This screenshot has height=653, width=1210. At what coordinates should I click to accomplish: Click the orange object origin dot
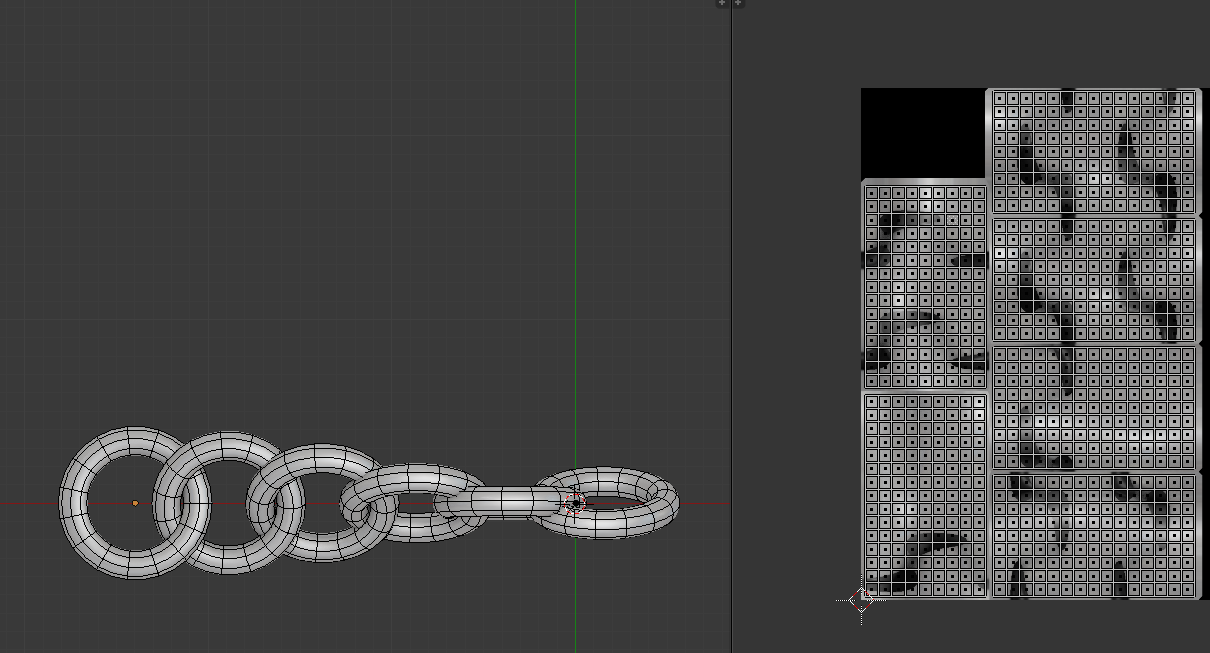pyautogui.click(x=135, y=503)
